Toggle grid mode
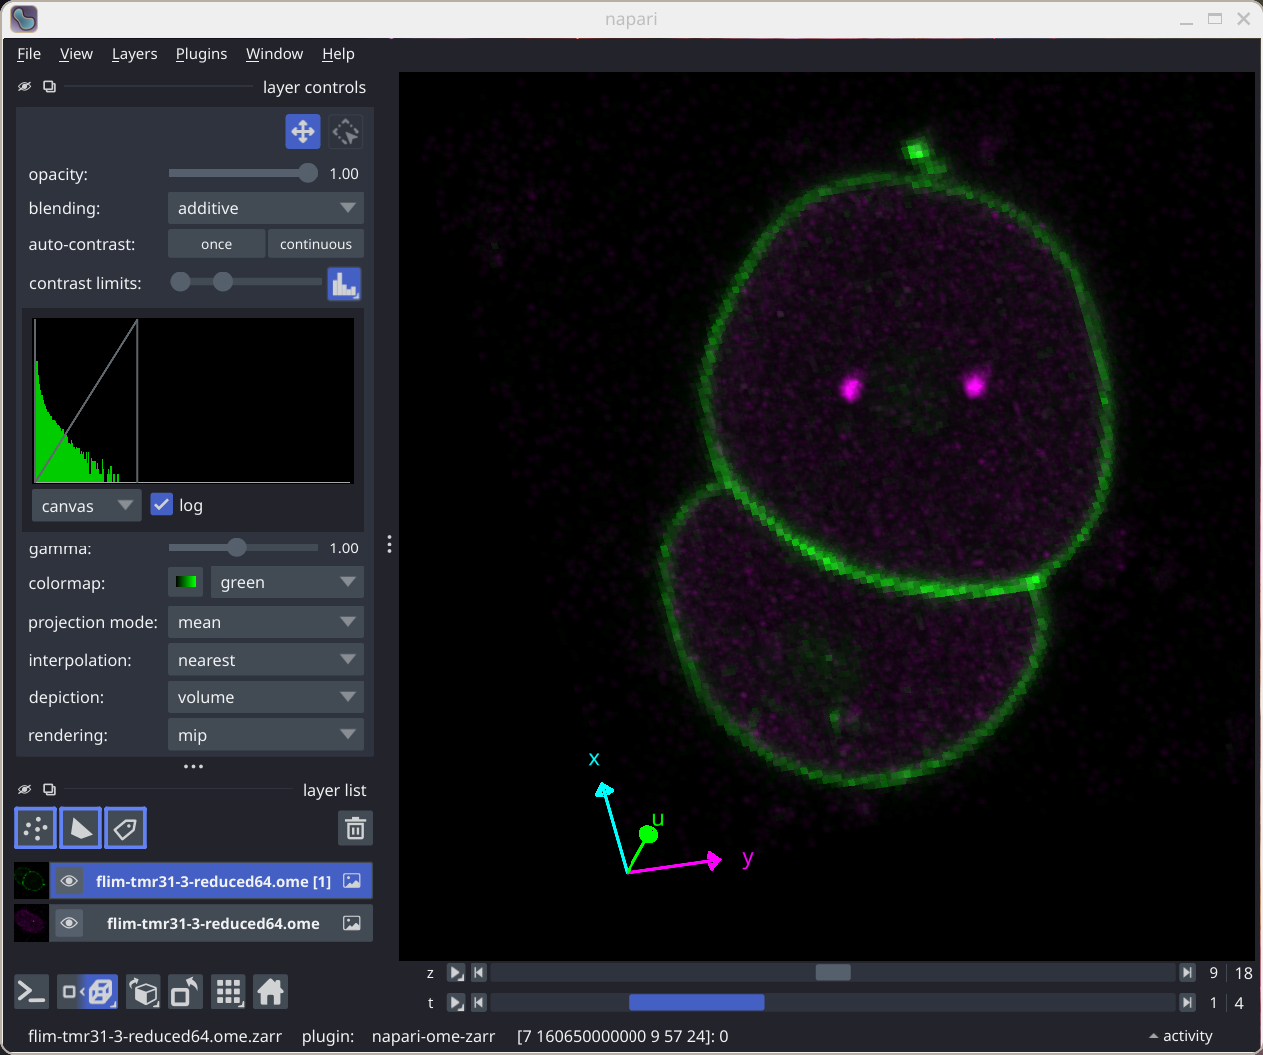 (x=229, y=992)
